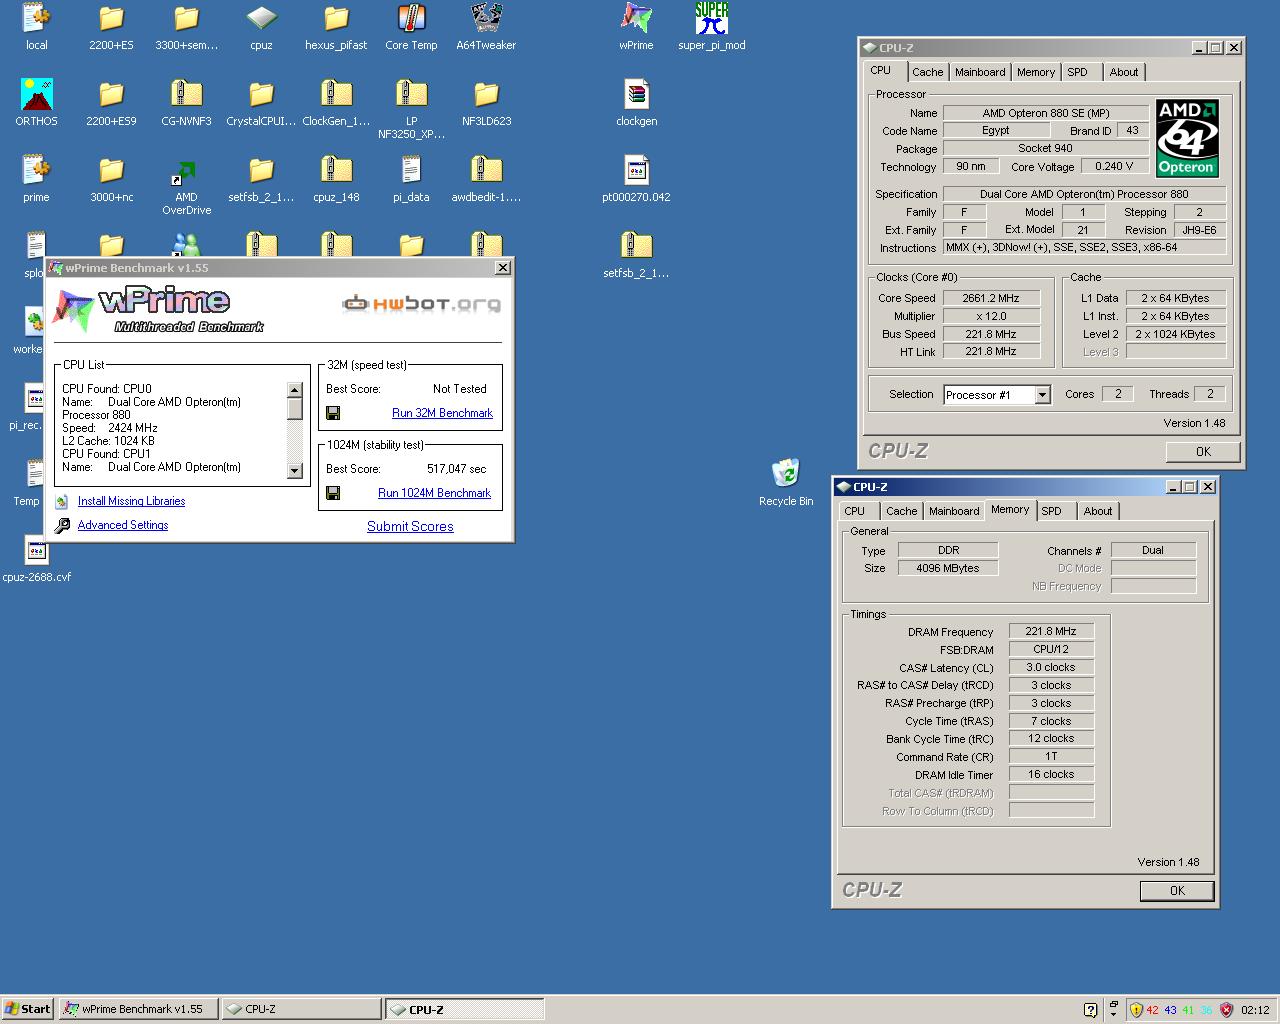Close the wPrime Benchmark window
Image resolution: width=1280 pixels, height=1024 pixels.
(503, 267)
